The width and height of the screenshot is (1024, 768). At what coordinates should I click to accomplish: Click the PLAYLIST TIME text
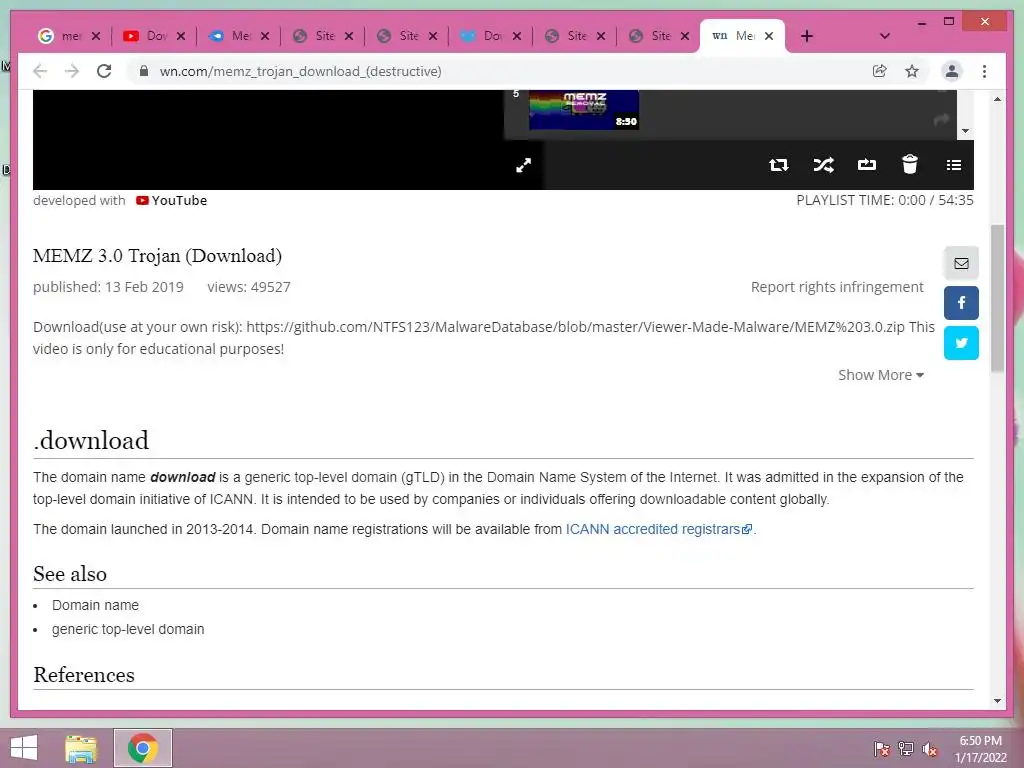click(x=885, y=200)
